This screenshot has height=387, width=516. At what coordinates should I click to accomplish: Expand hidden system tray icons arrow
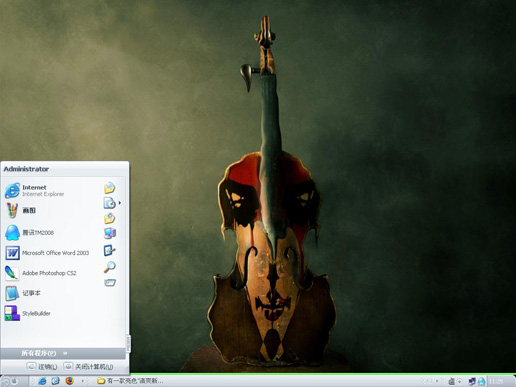tap(437, 381)
